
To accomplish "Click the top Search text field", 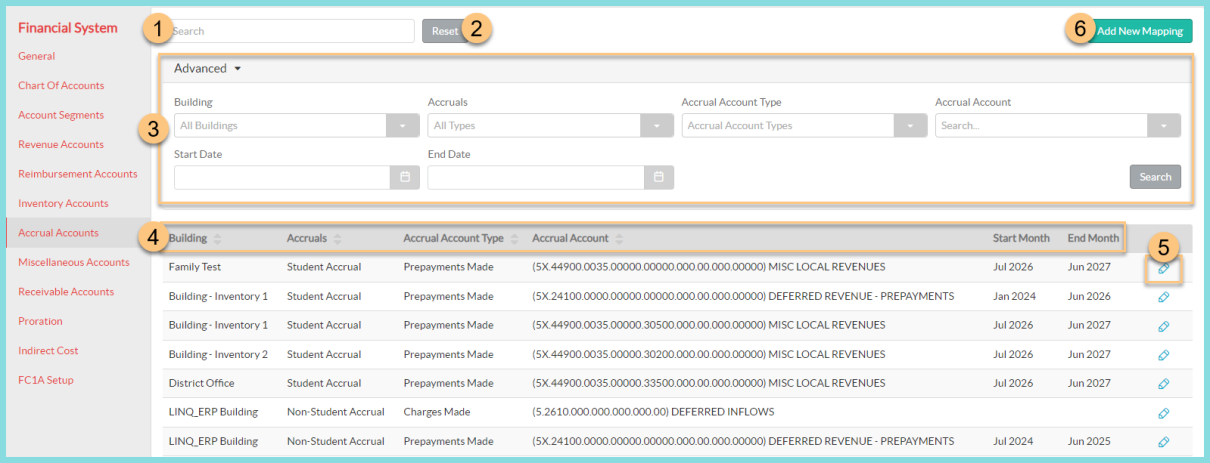I will pyautogui.click(x=290, y=31).
